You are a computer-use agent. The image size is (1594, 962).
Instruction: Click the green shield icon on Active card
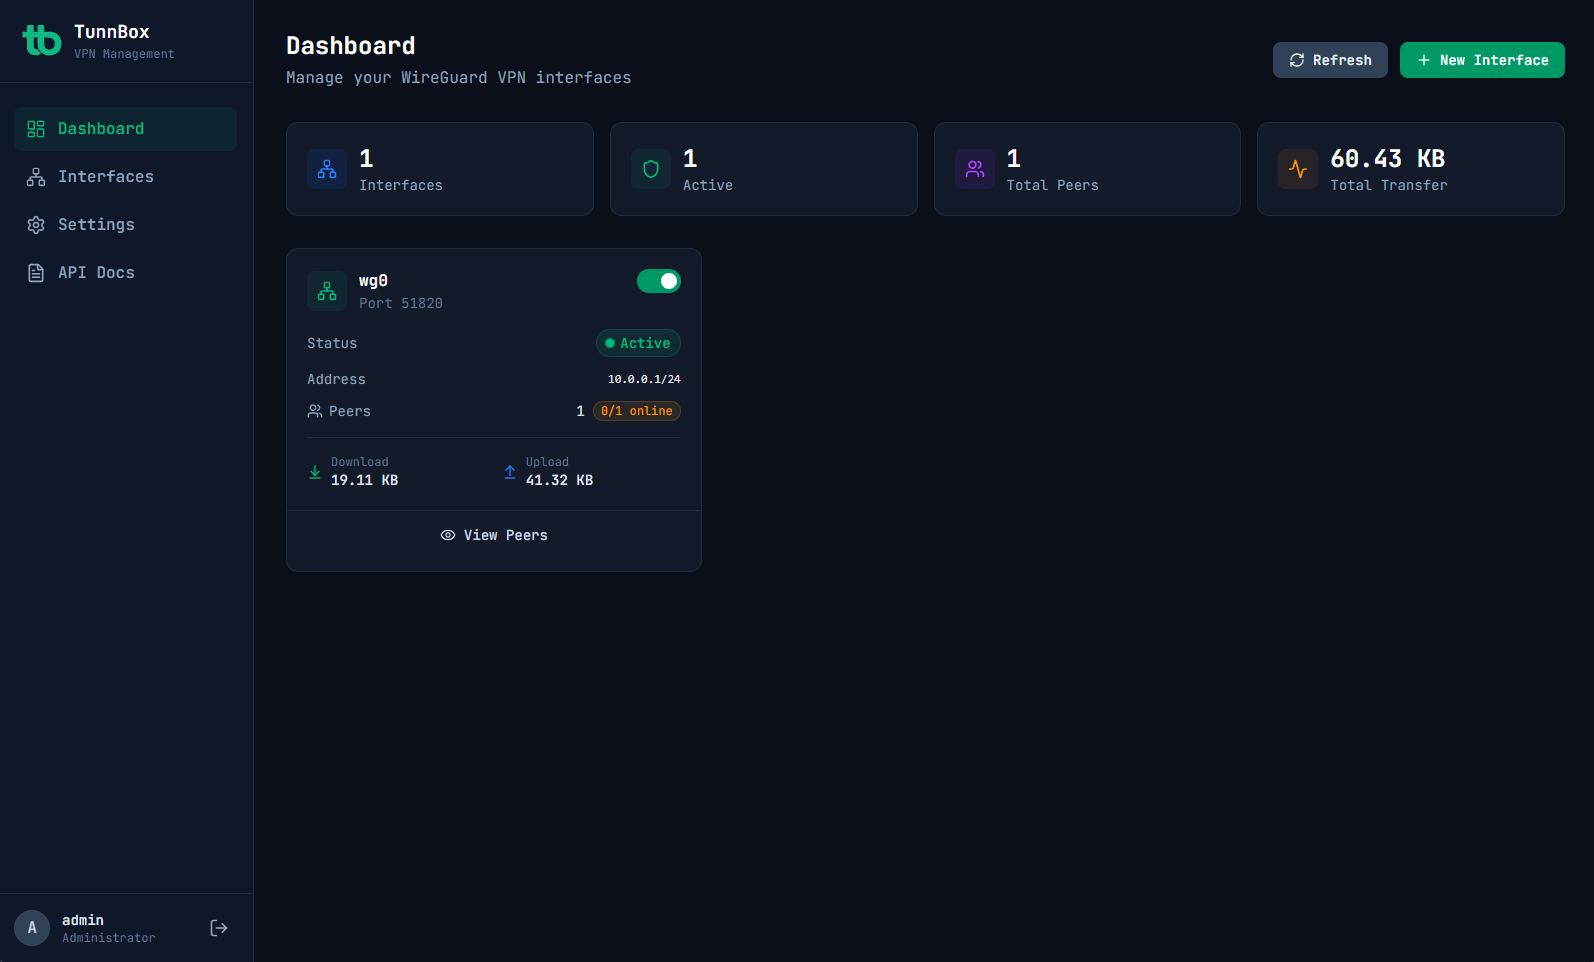point(651,169)
